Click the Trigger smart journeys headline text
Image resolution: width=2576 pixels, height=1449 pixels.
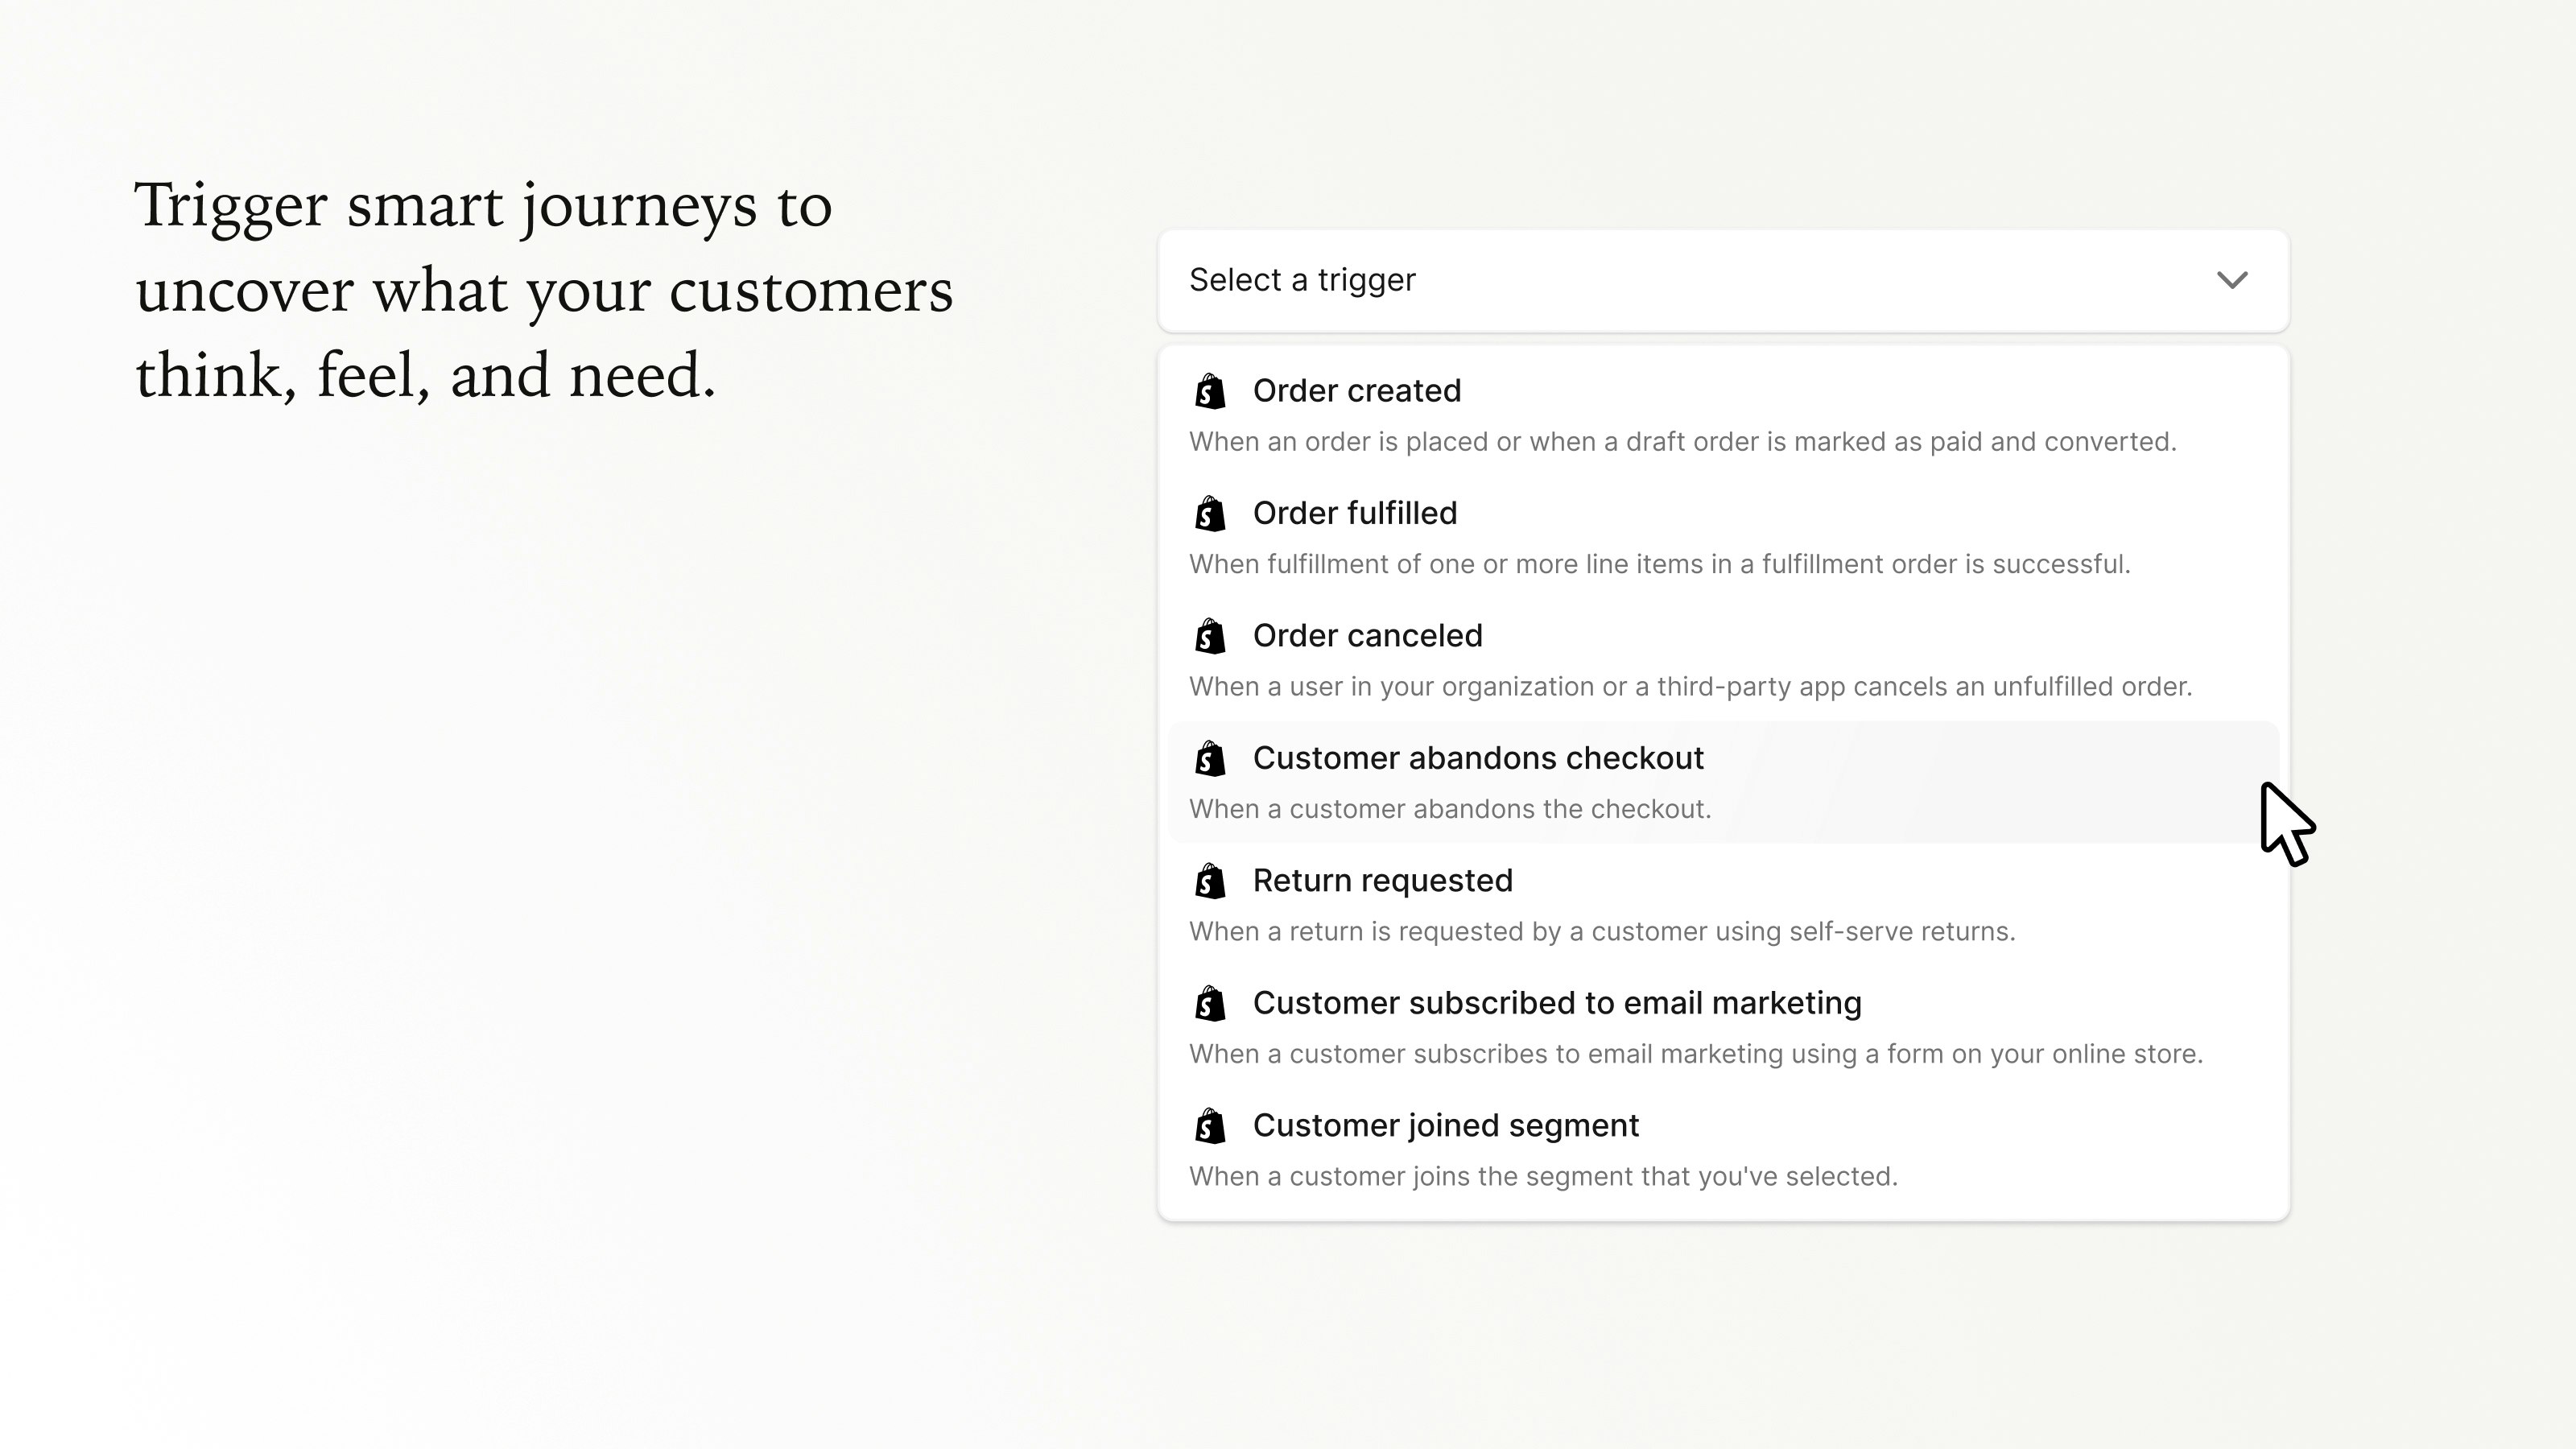pos(544,290)
